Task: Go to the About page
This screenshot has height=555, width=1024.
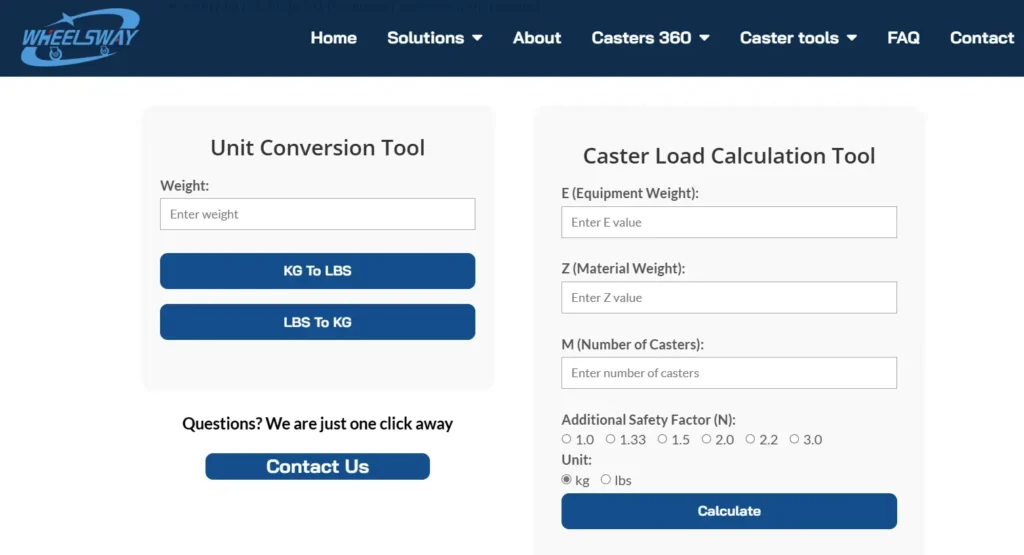Action: [537, 38]
